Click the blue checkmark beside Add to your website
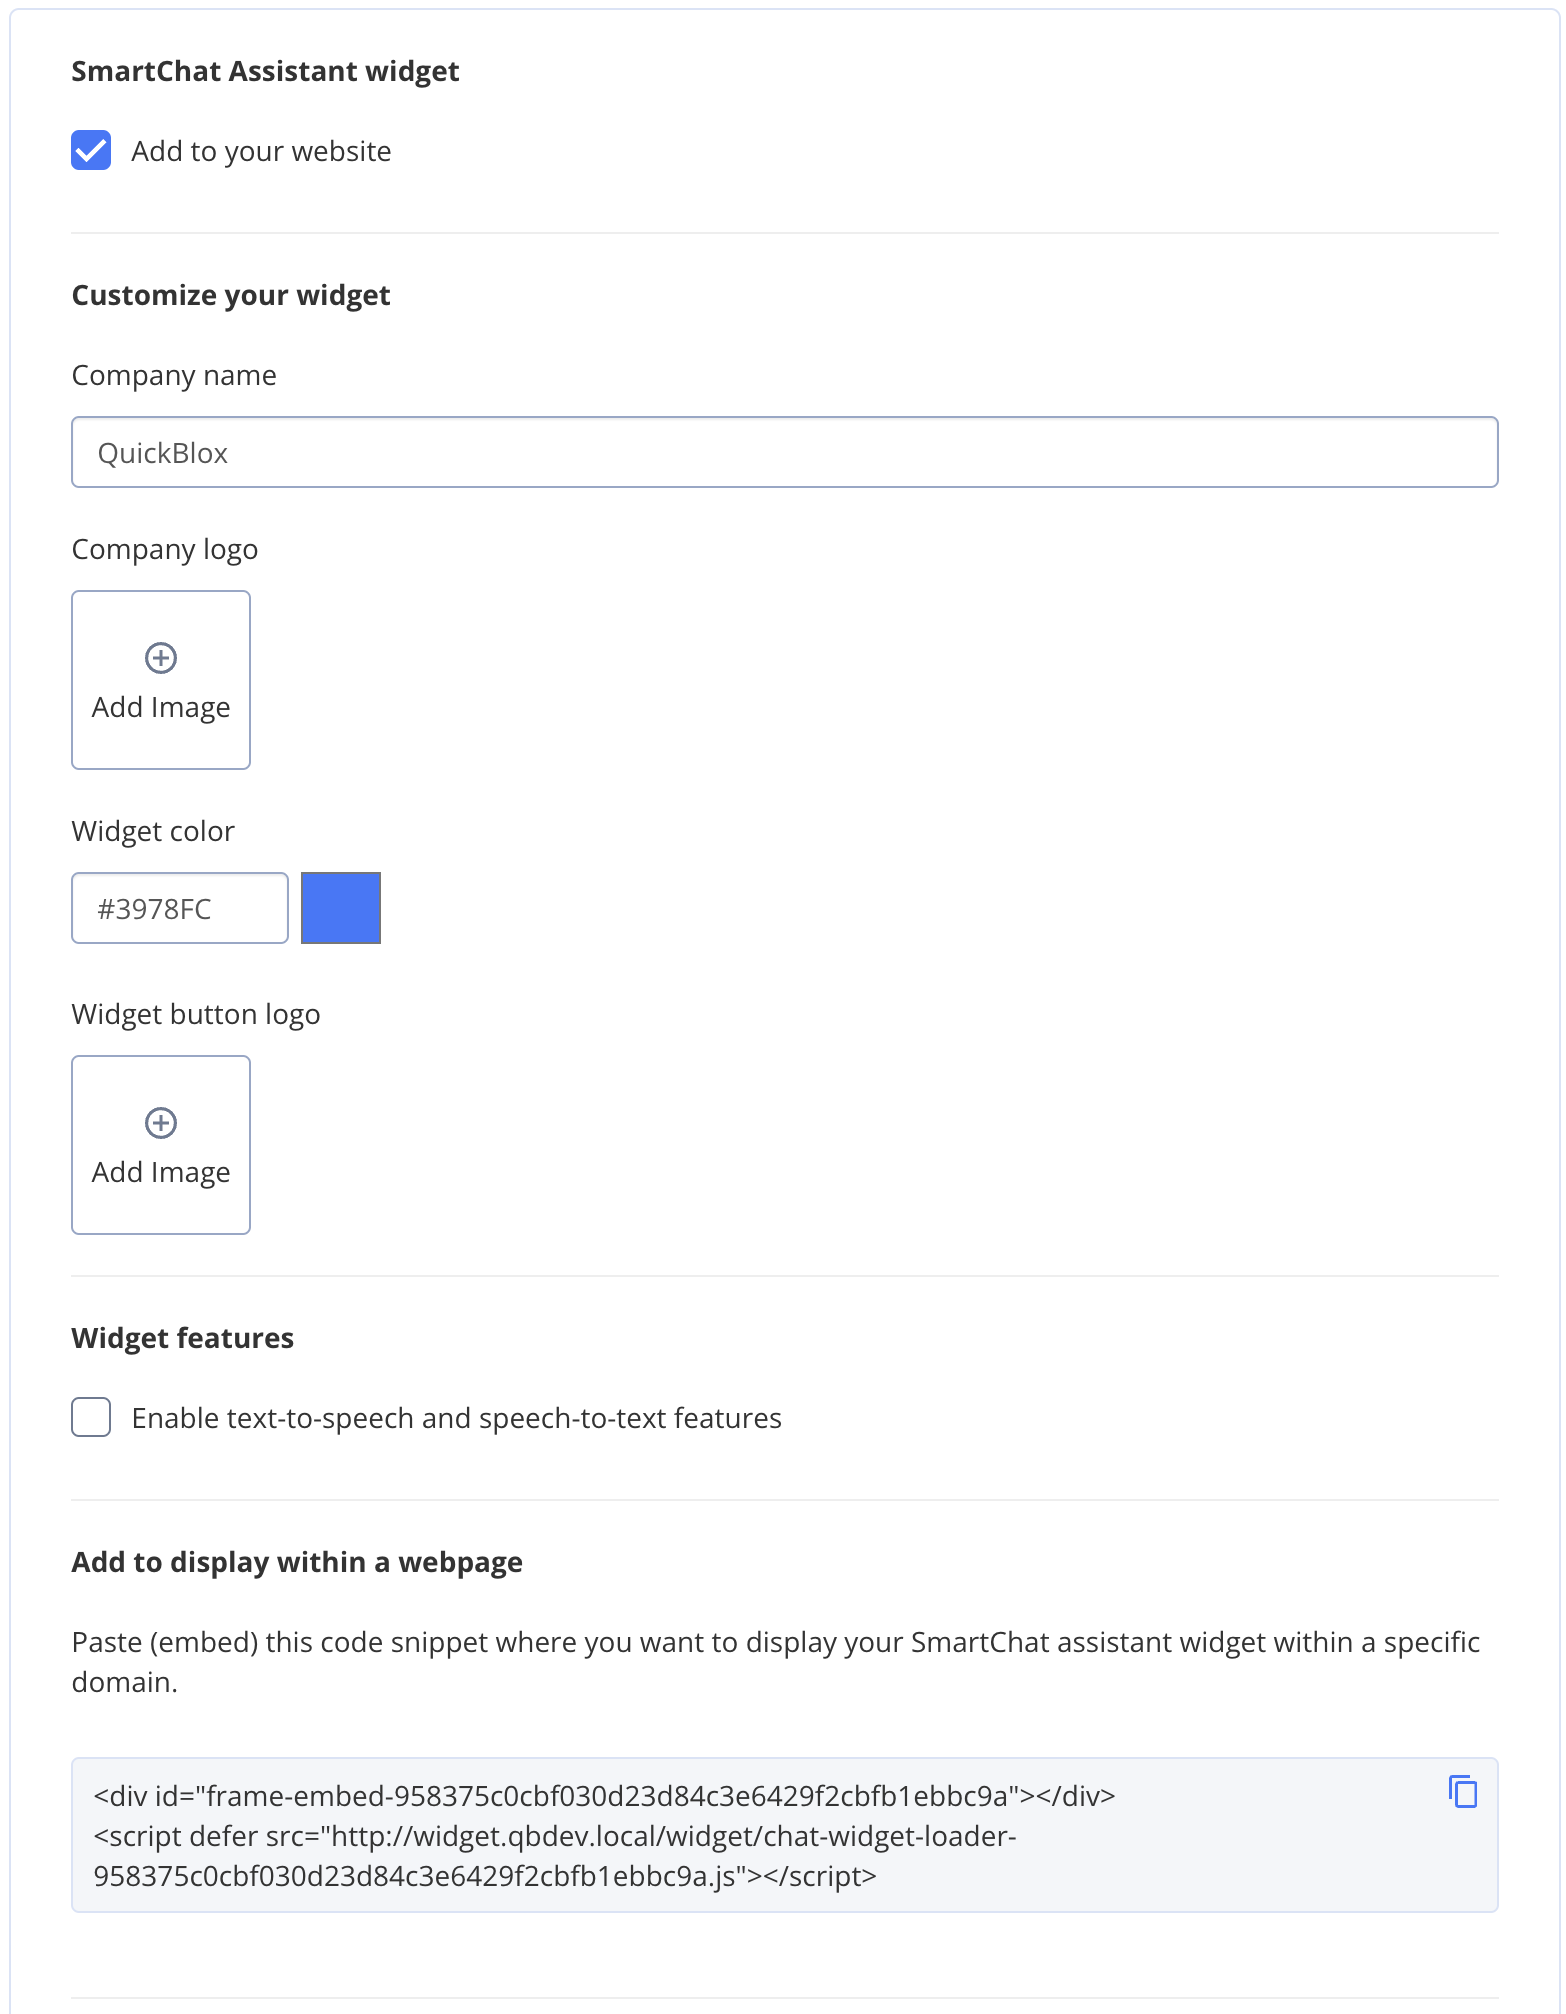Screen dimensions: 1566x2014 click(x=91, y=151)
